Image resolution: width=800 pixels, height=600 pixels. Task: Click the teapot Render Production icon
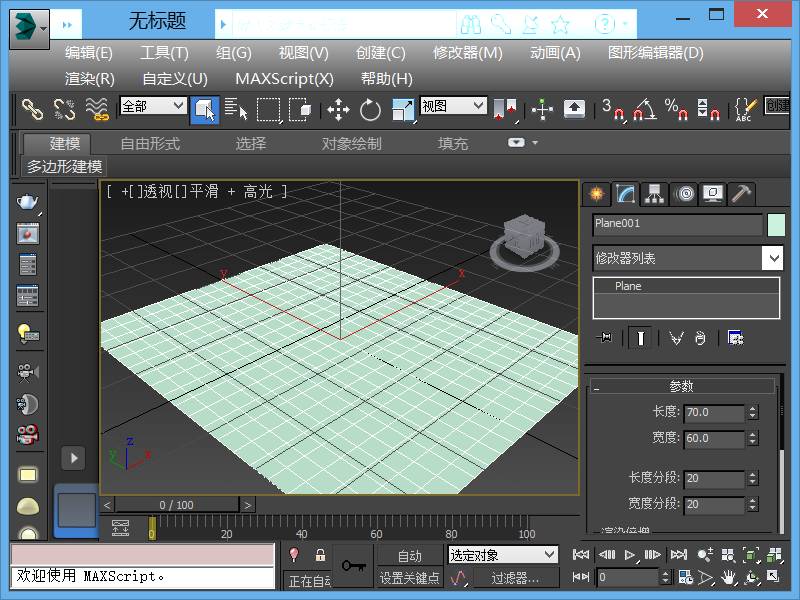pos(28,202)
